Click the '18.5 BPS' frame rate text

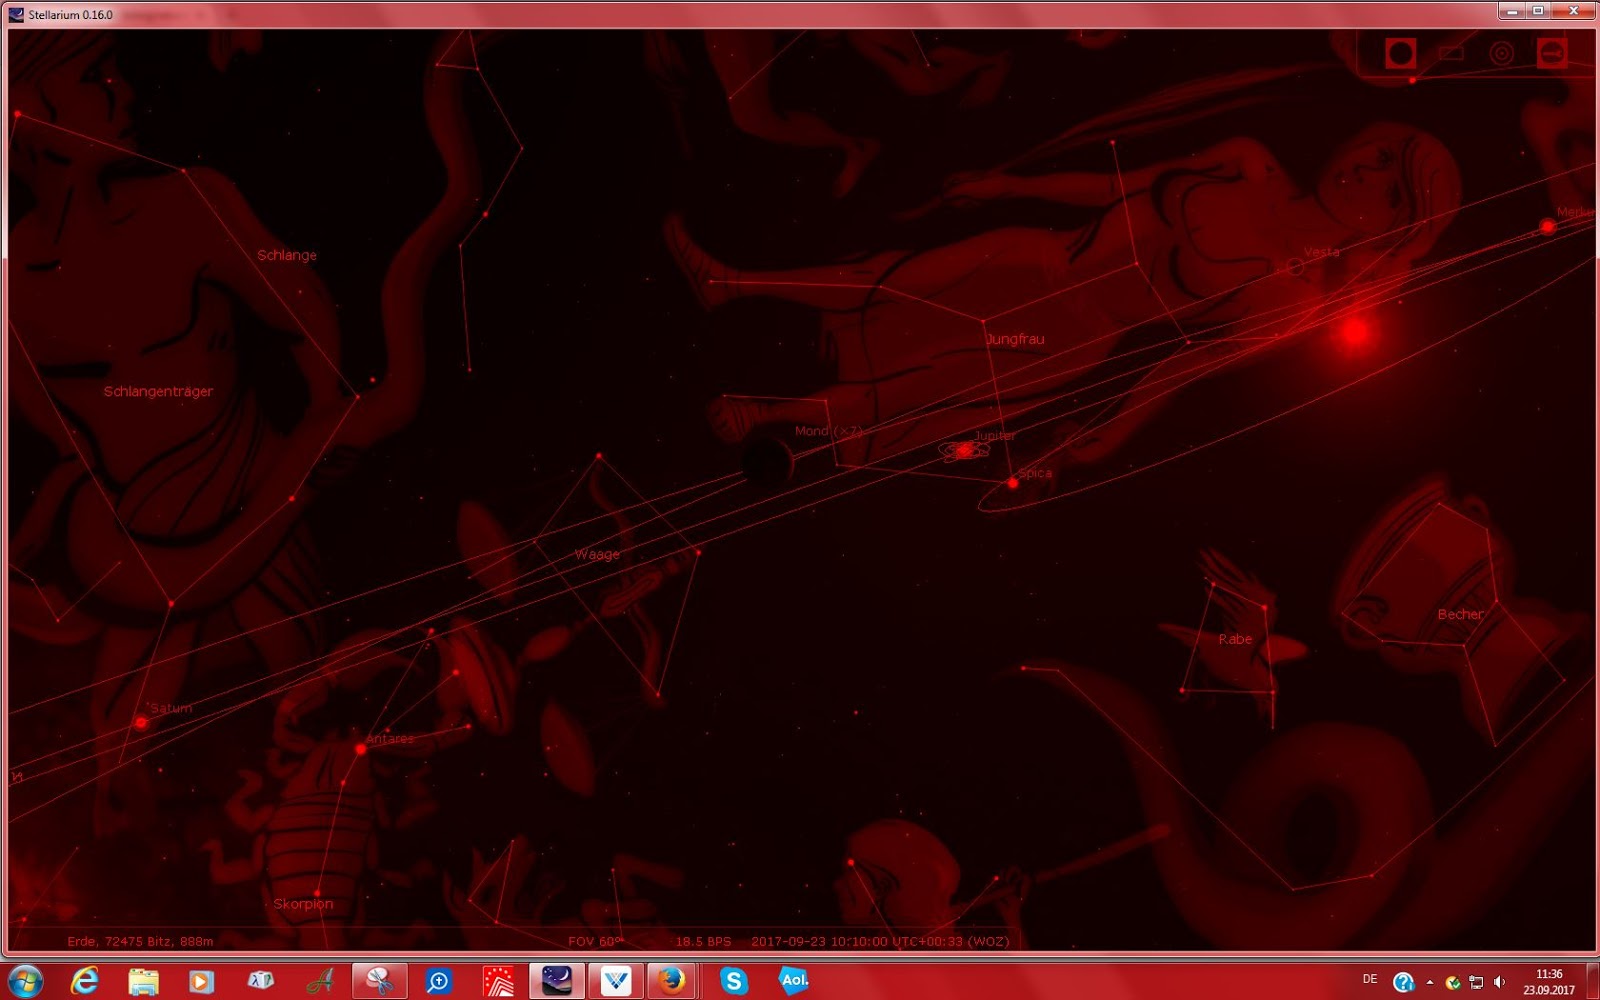(703, 941)
